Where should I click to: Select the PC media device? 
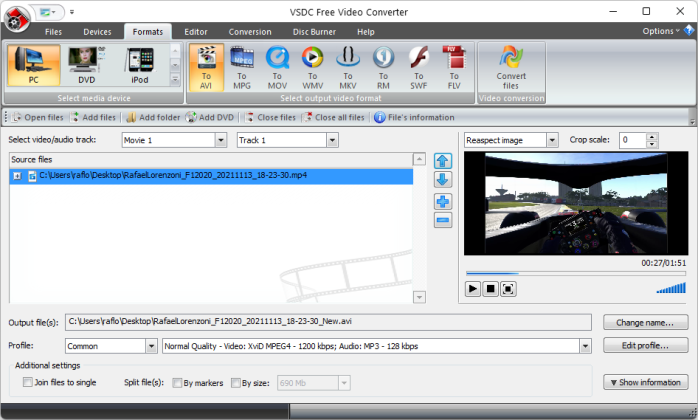click(x=33, y=65)
